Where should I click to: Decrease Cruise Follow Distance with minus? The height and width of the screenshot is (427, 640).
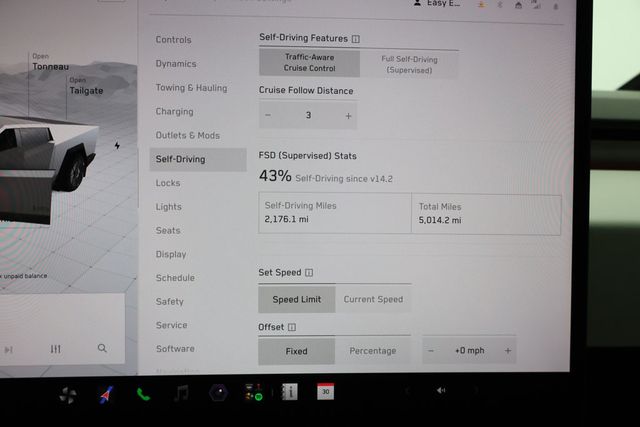(x=268, y=116)
